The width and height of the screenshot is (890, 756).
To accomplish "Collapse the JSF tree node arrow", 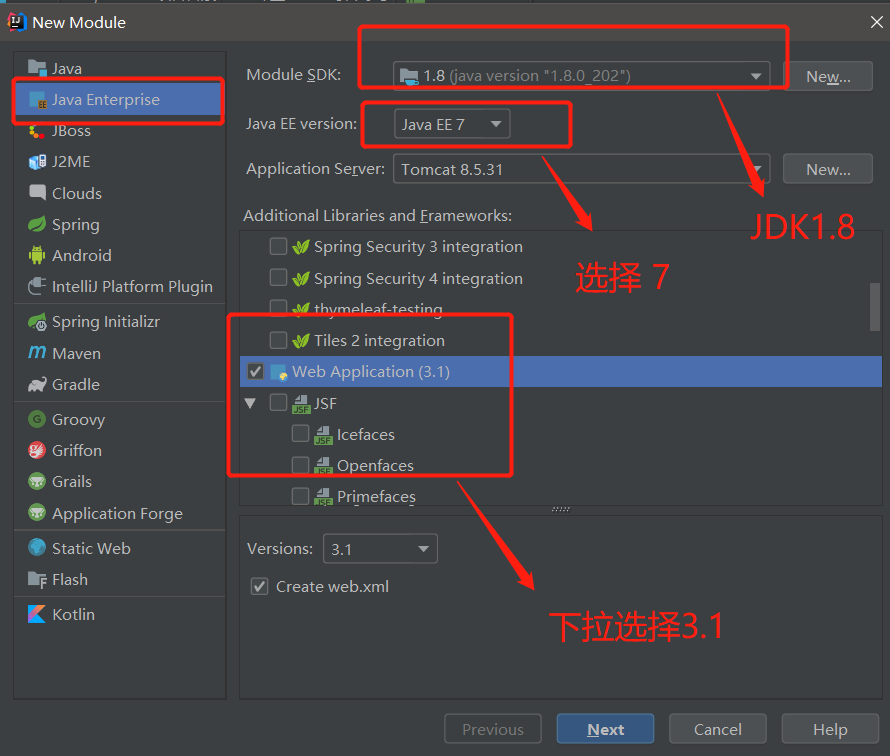I will tap(250, 404).
